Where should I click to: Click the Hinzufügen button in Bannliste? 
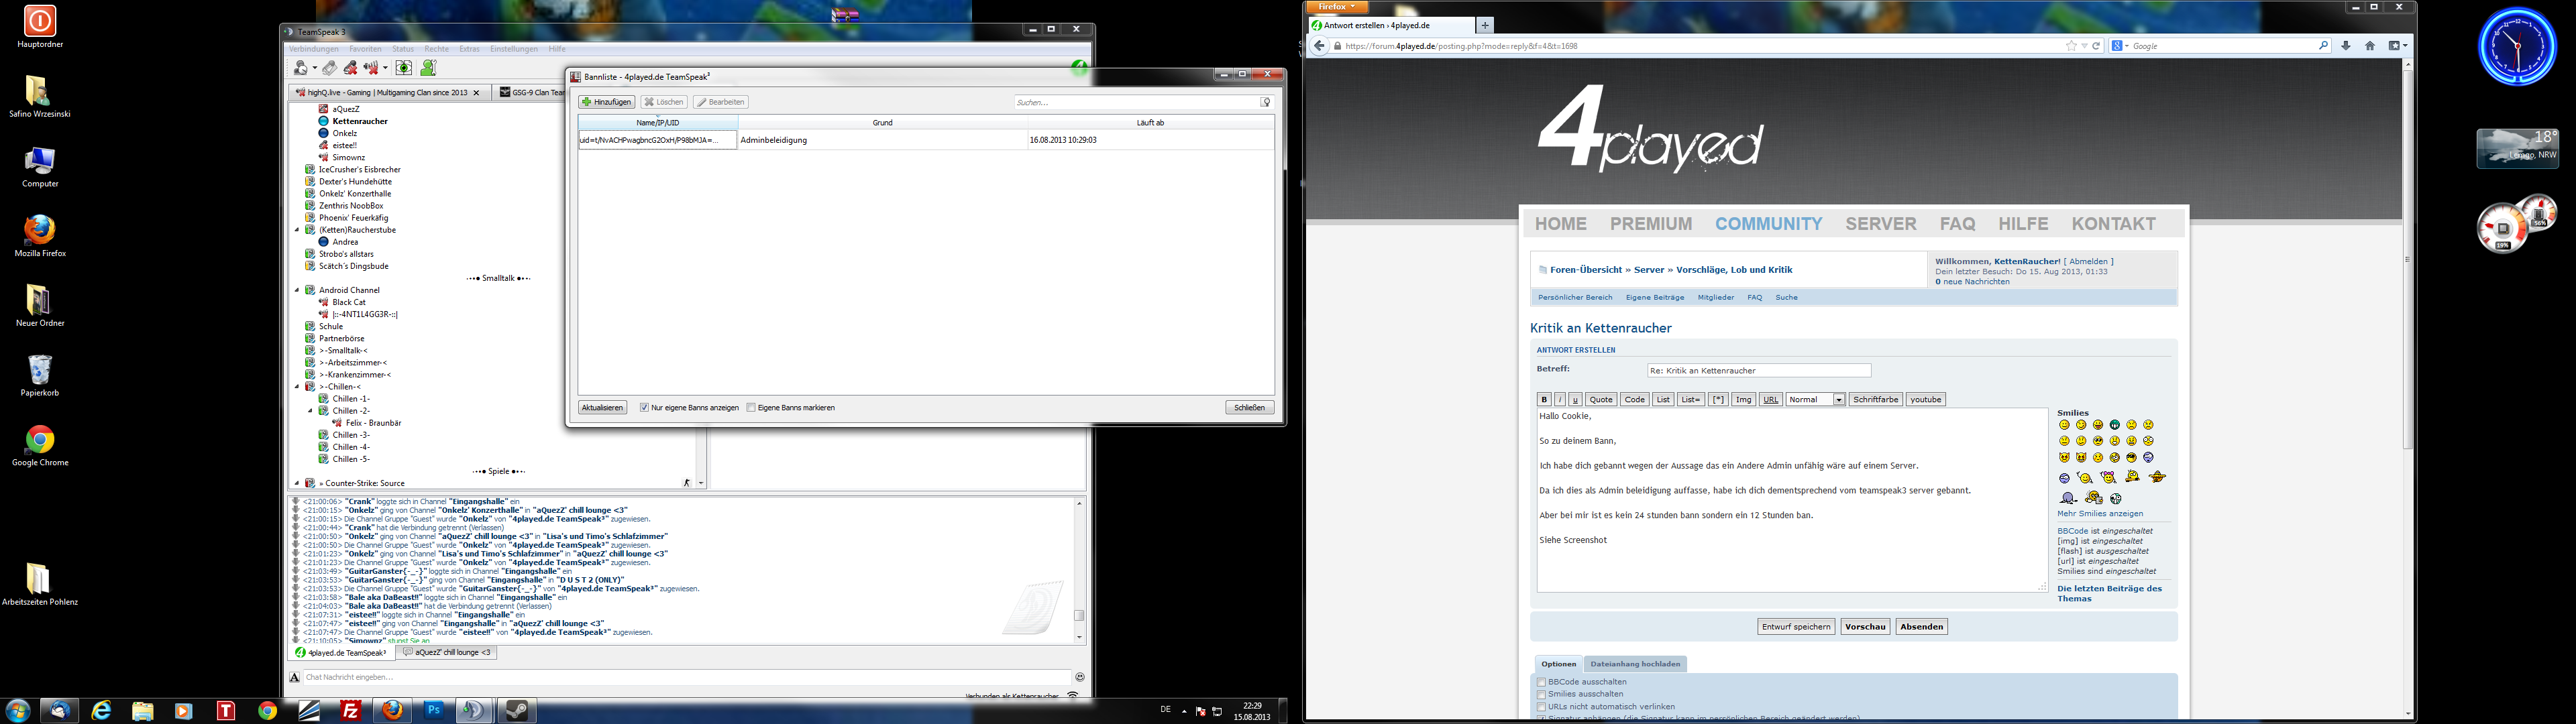(607, 102)
